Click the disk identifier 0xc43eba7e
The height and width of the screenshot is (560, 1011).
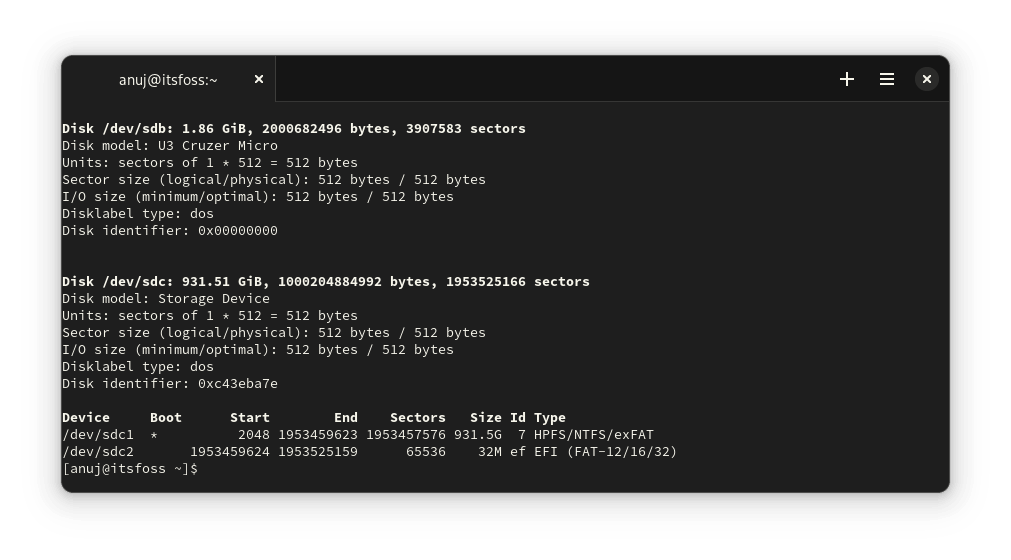(238, 384)
